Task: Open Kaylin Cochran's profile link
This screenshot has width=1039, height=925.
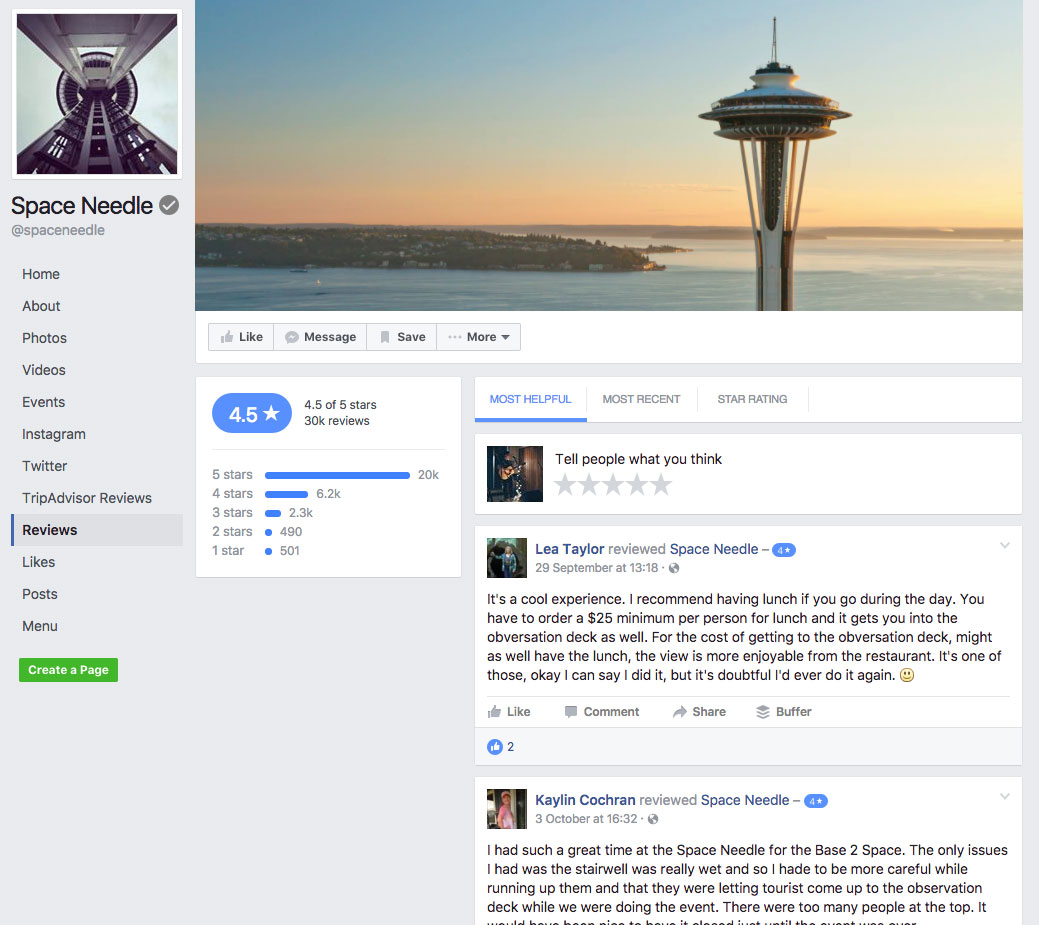Action: point(585,800)
